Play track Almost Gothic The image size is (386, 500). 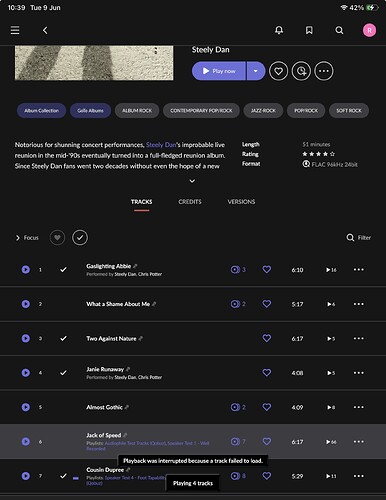tap(26, 407)
